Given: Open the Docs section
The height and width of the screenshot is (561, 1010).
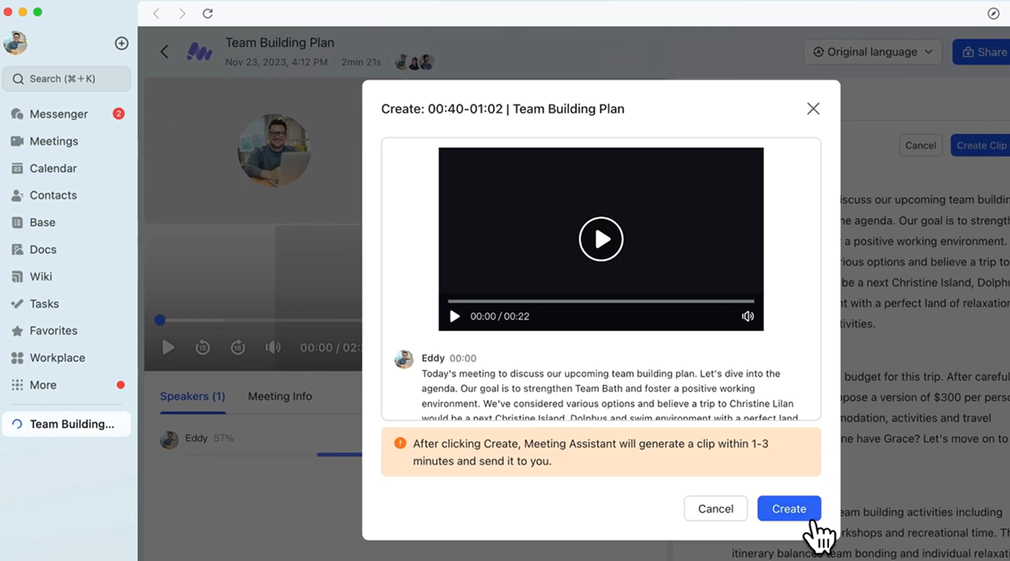Looking at the screenshot, I should point(43,249).
